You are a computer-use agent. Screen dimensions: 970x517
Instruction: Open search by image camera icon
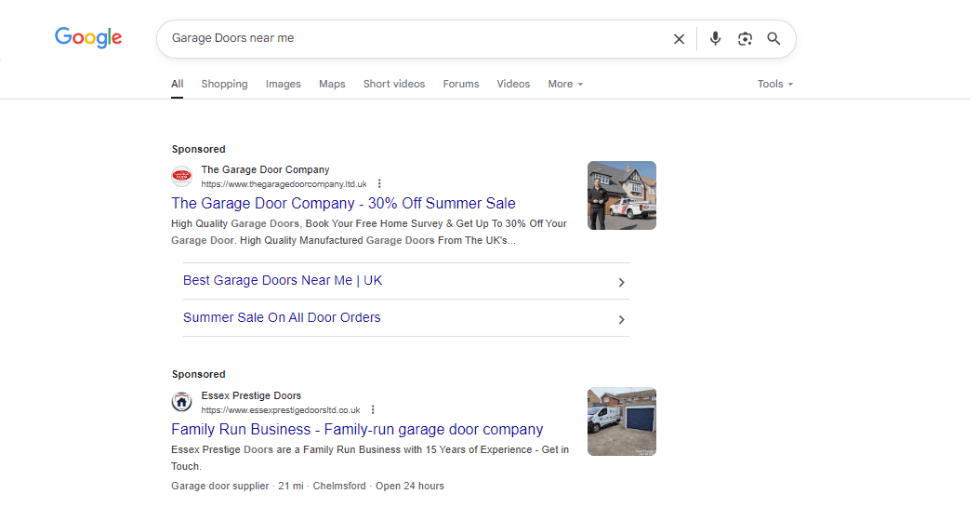pyautogui.click(x=745, y=39)
